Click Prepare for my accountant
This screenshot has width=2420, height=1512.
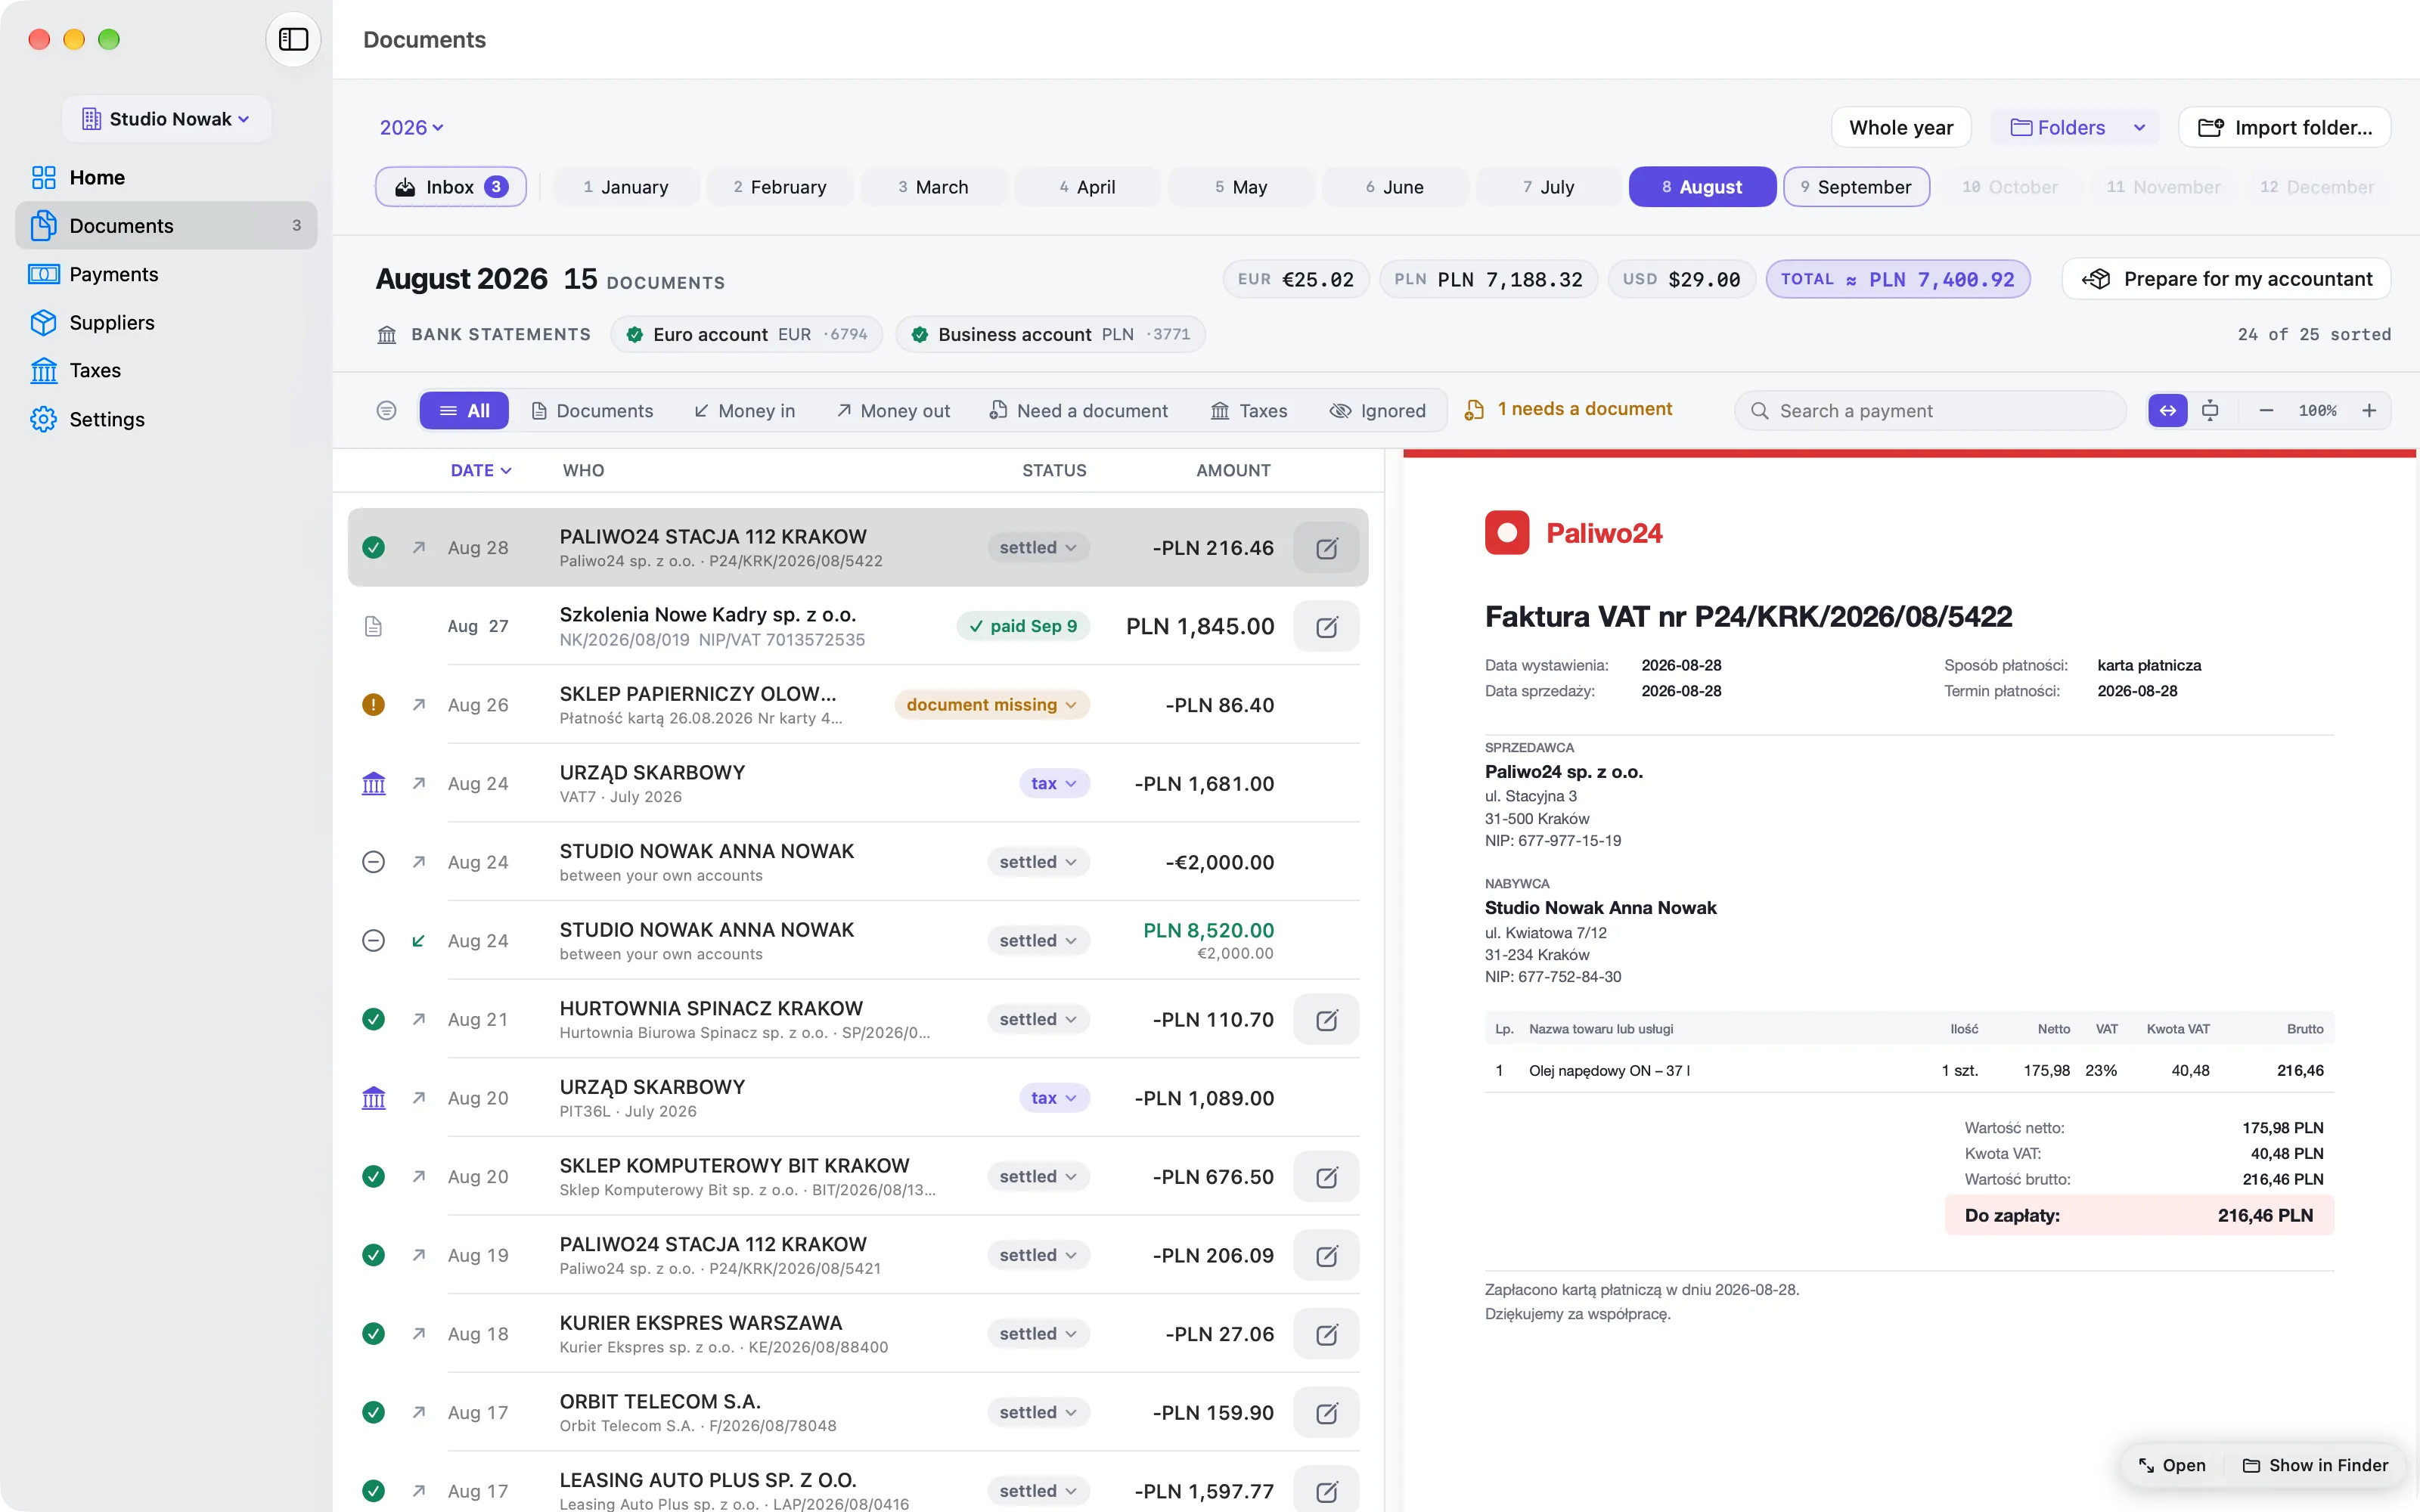pyautogui.click(x=2226, y=279)
